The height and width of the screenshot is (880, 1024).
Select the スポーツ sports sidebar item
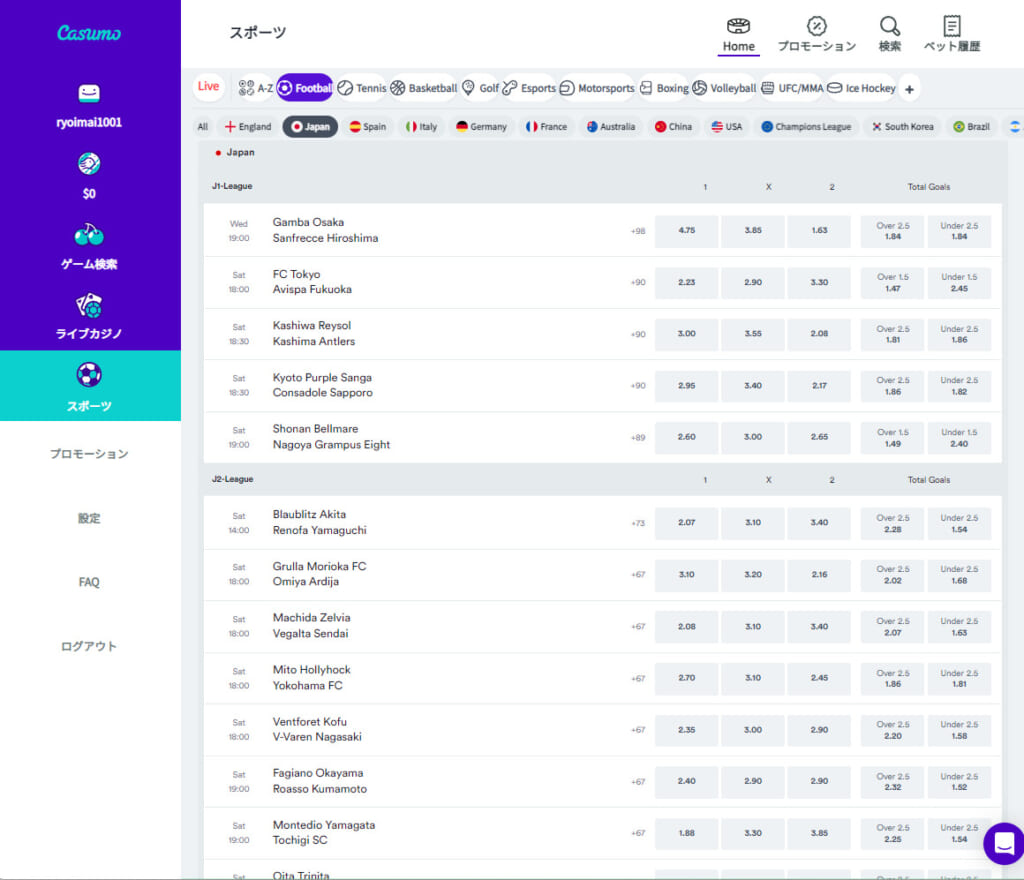click(90, 386)
